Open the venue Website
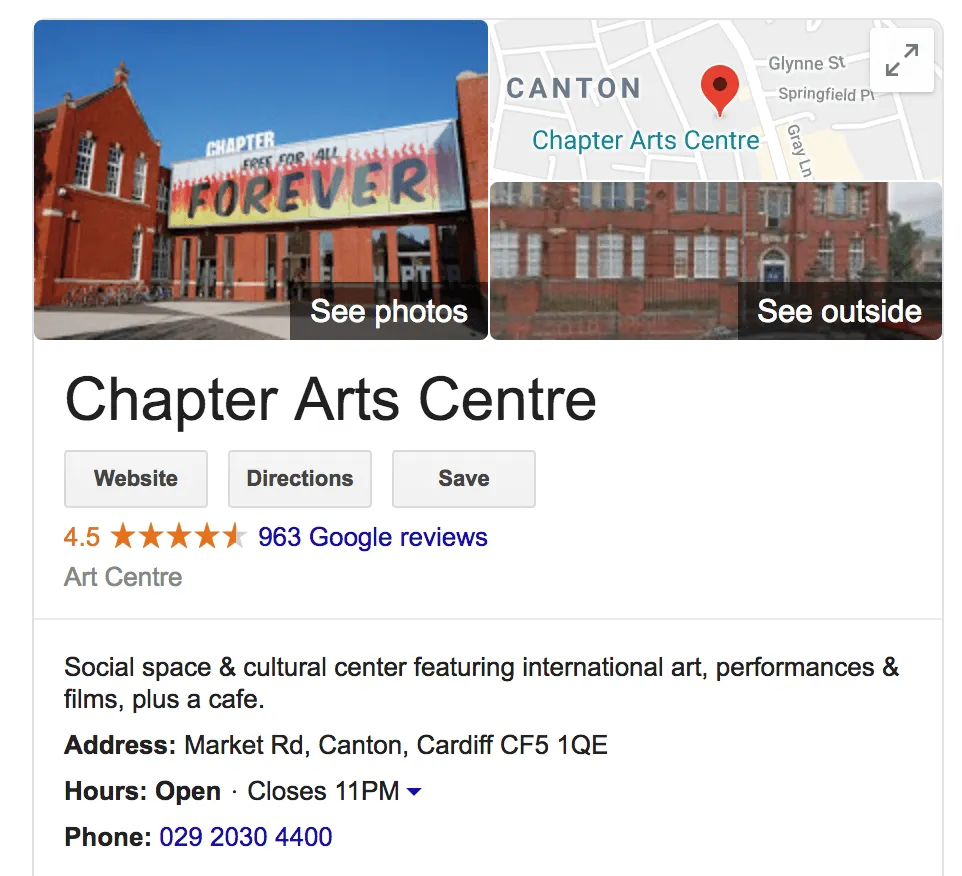This screenshot has width=962, height=876. [x=135, y=478]
